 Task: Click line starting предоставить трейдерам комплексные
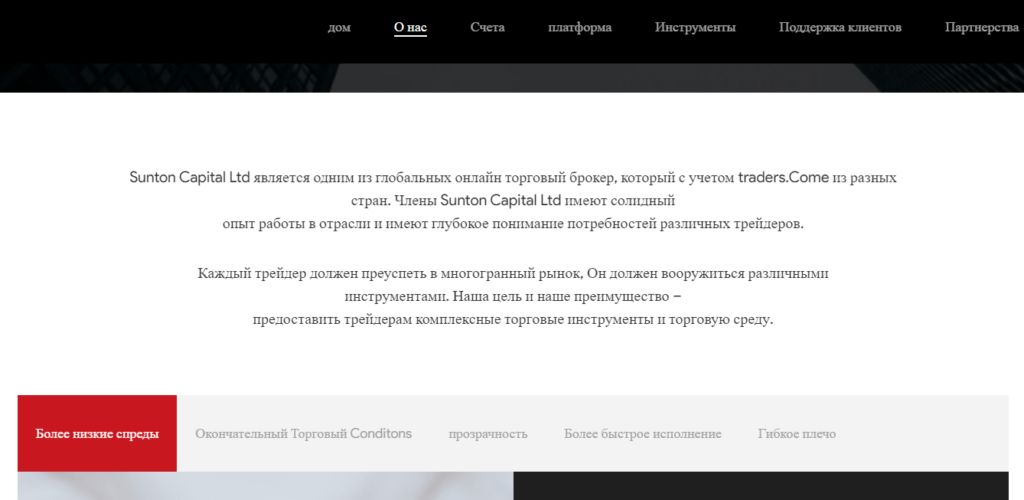[x=513, y=320]
